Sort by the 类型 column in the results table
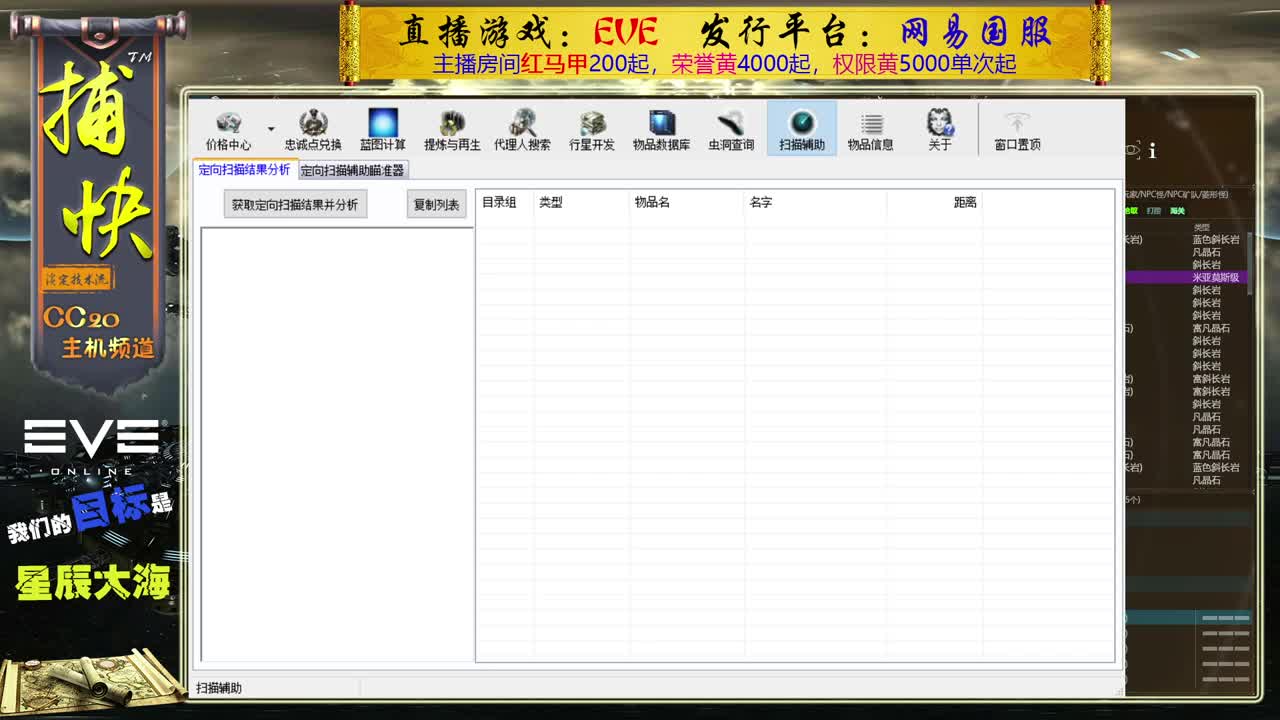 (581, 202)
